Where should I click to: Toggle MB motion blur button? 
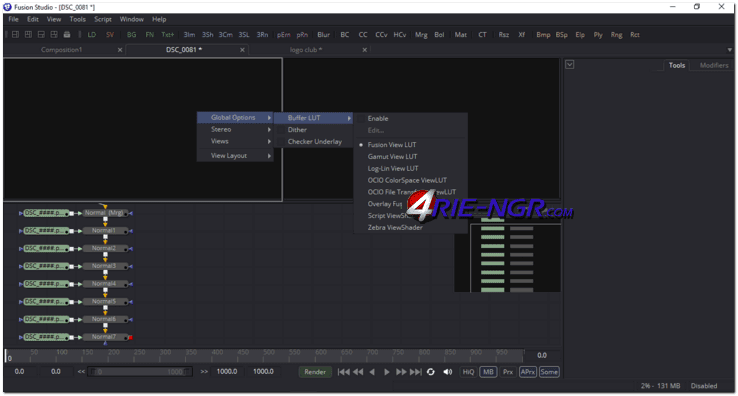[488, 372]
